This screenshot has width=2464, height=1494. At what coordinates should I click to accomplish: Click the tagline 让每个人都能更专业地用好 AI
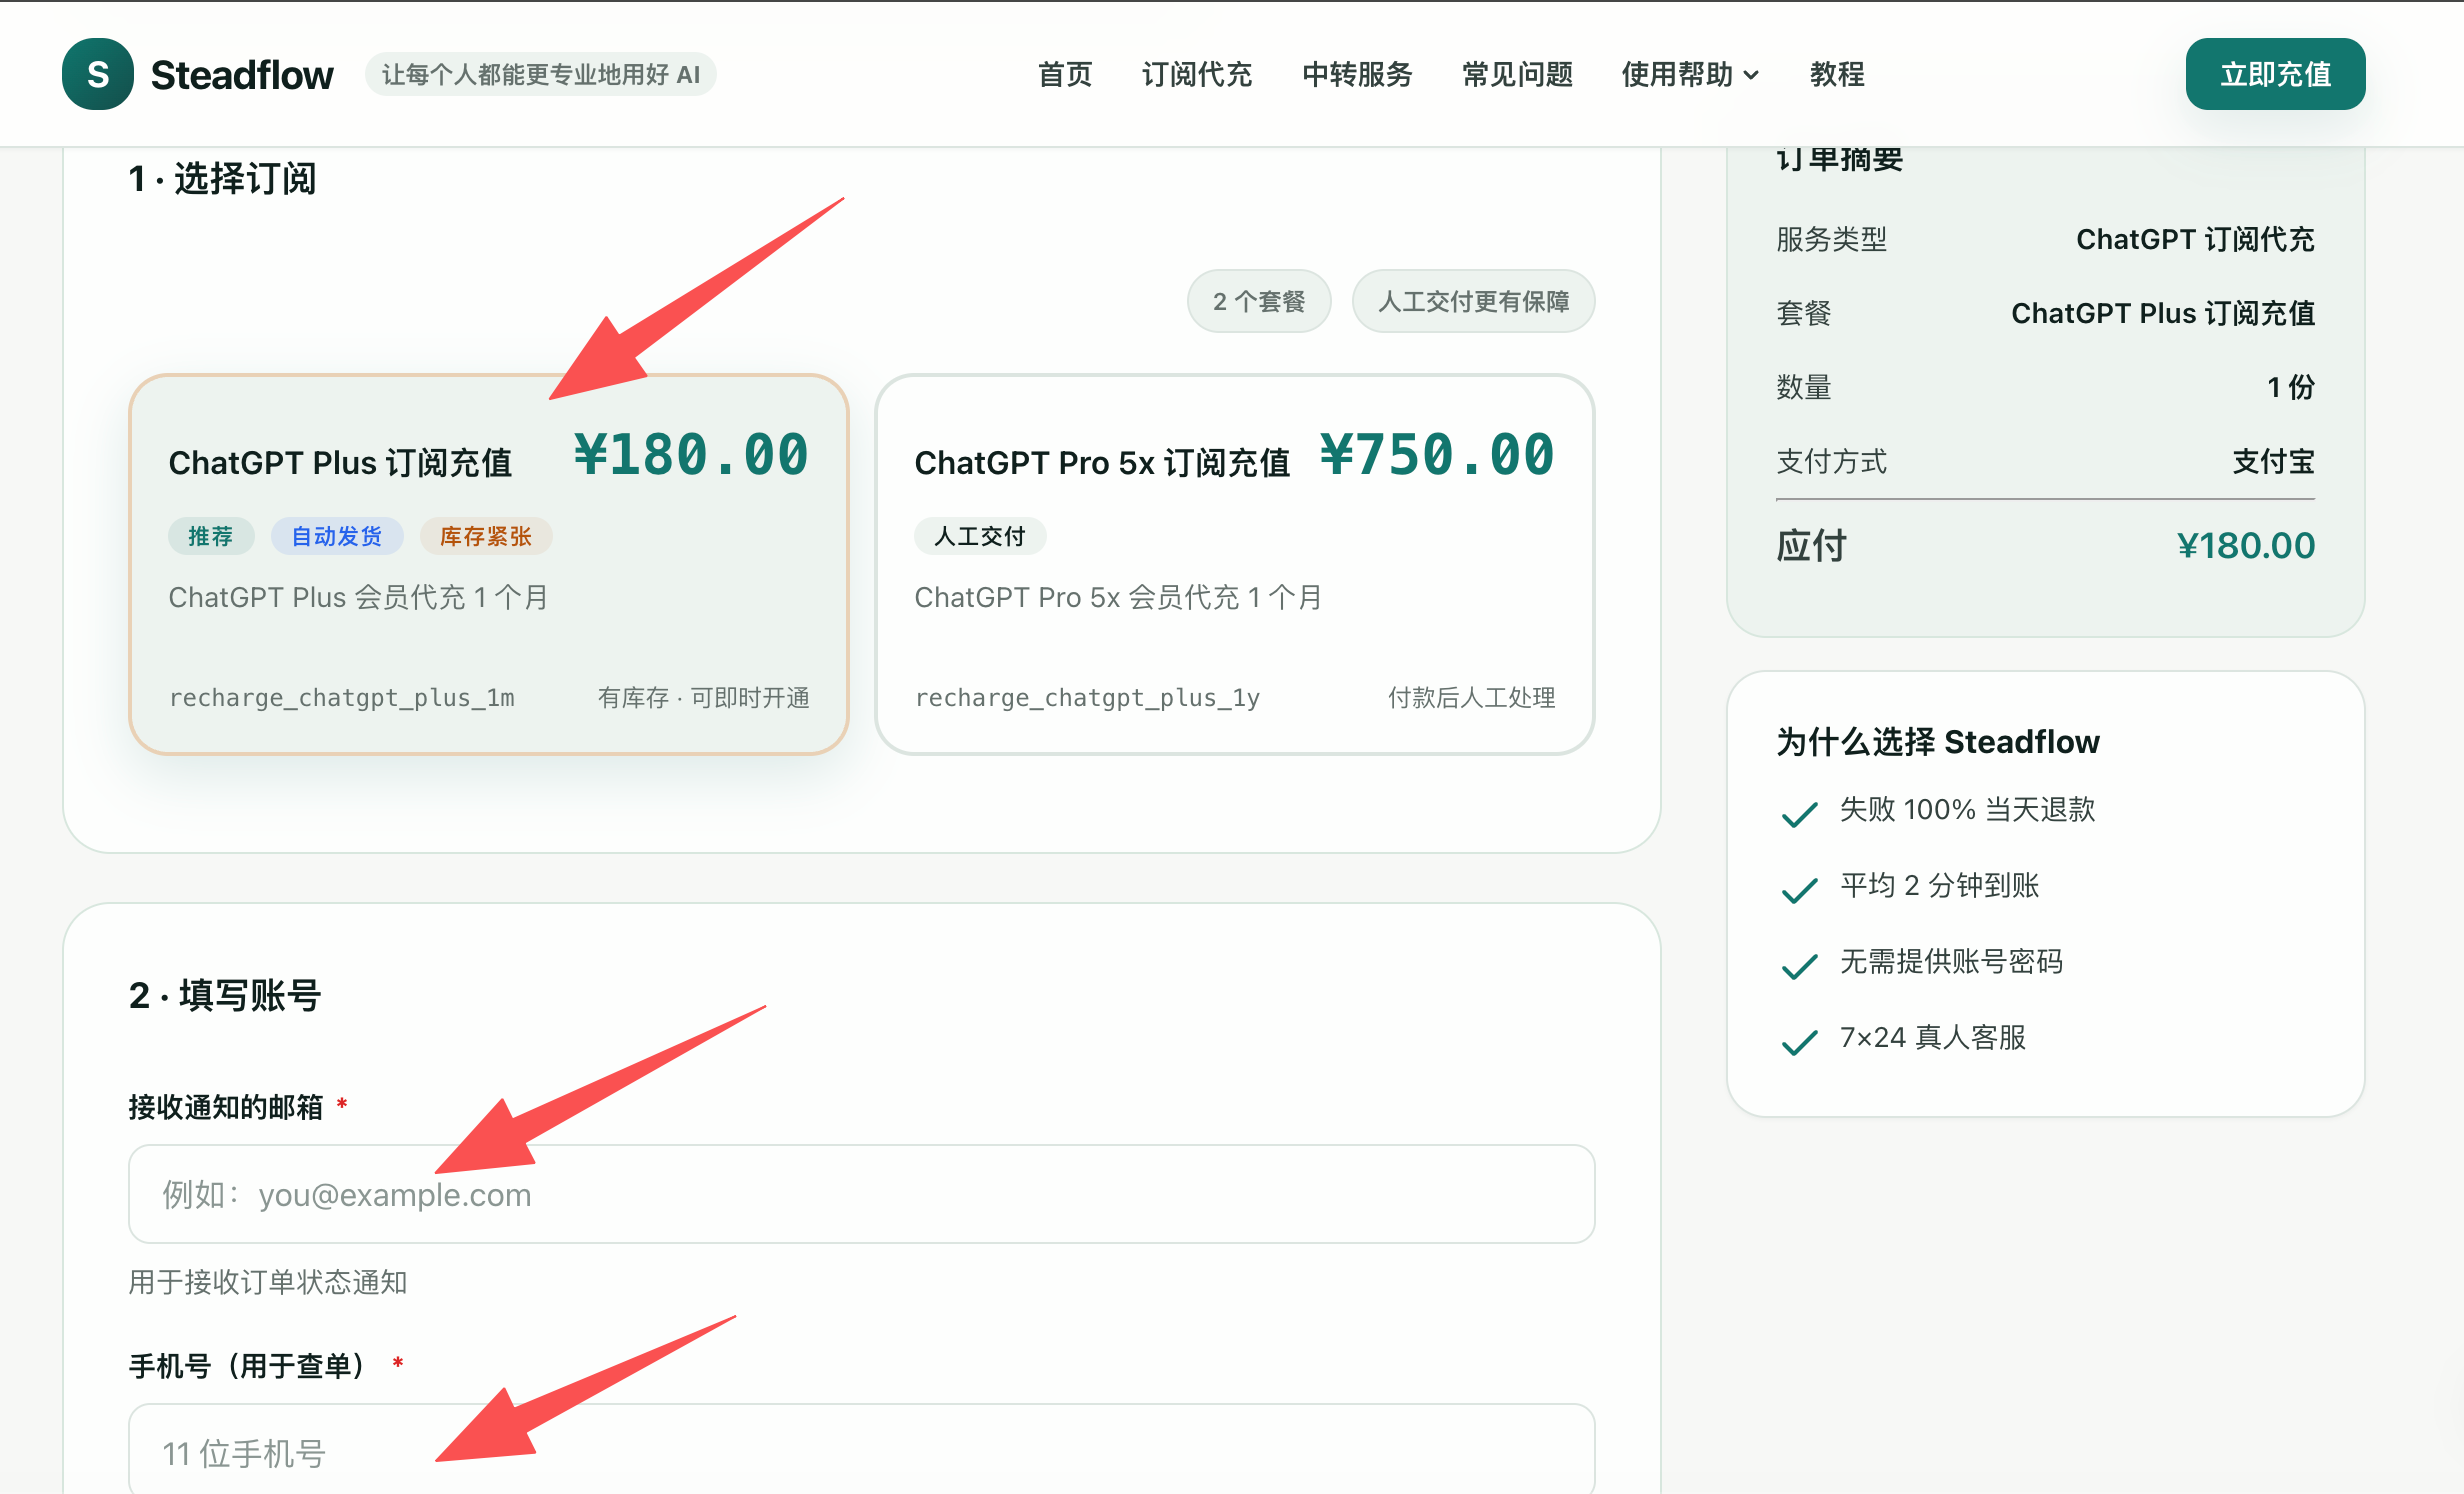pos(541,74)
